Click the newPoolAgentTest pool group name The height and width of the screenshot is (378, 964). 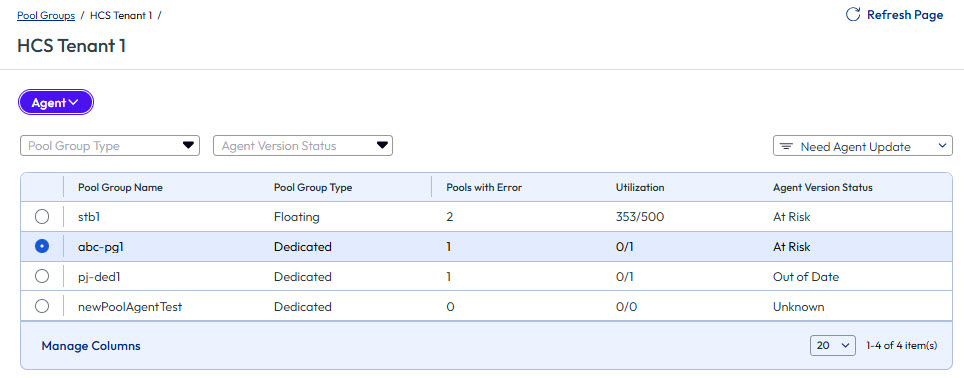point(130,307)
